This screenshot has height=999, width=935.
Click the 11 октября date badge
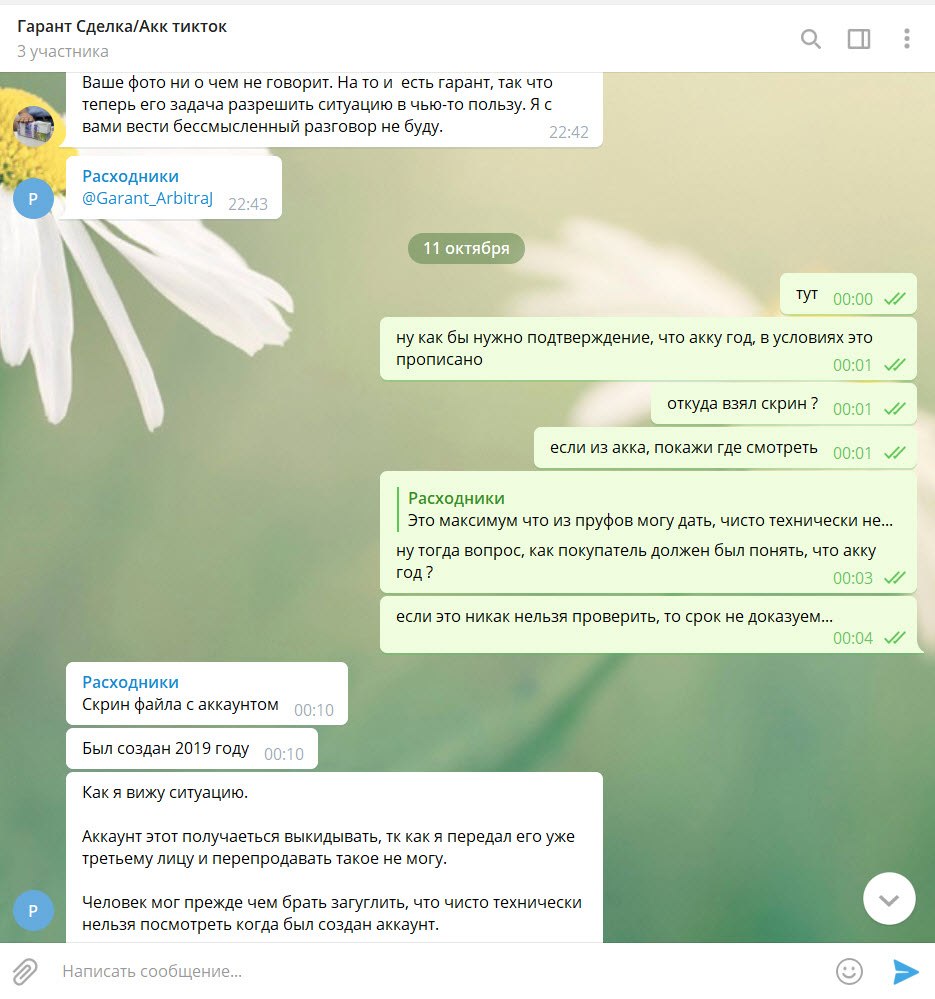[x=466, y=248]
